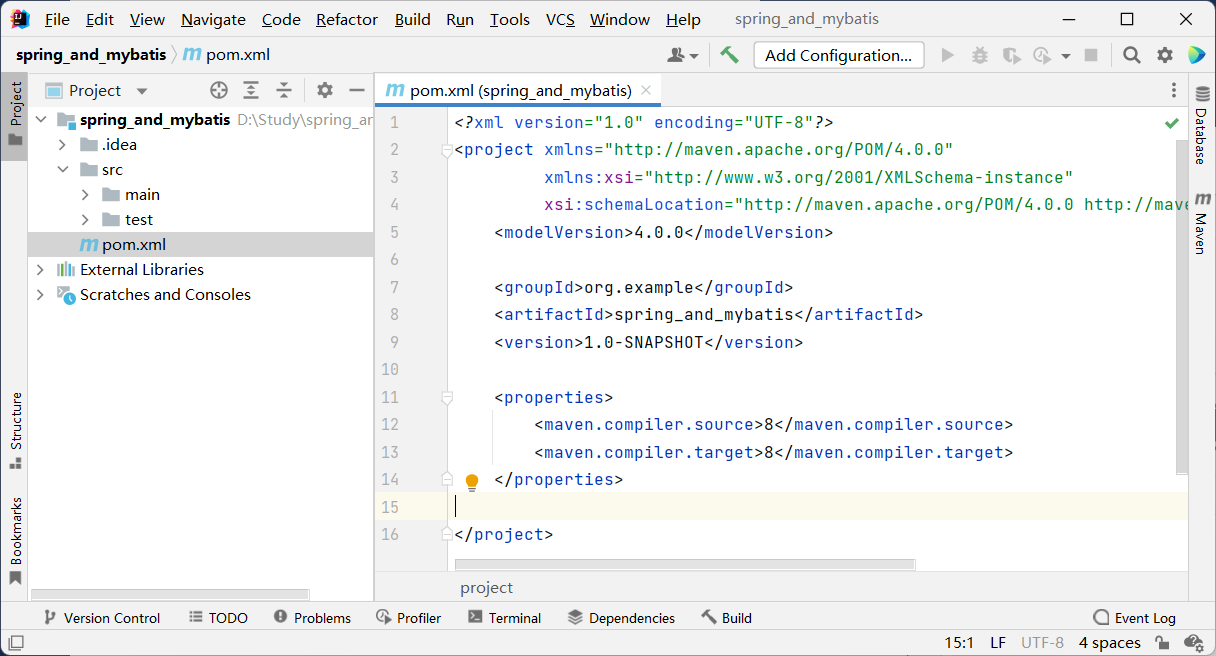Click spring_and_mybatis in the navigation breadcrumb
Image resolution: width=1216 pixels, height=656 pixels.
91,55
